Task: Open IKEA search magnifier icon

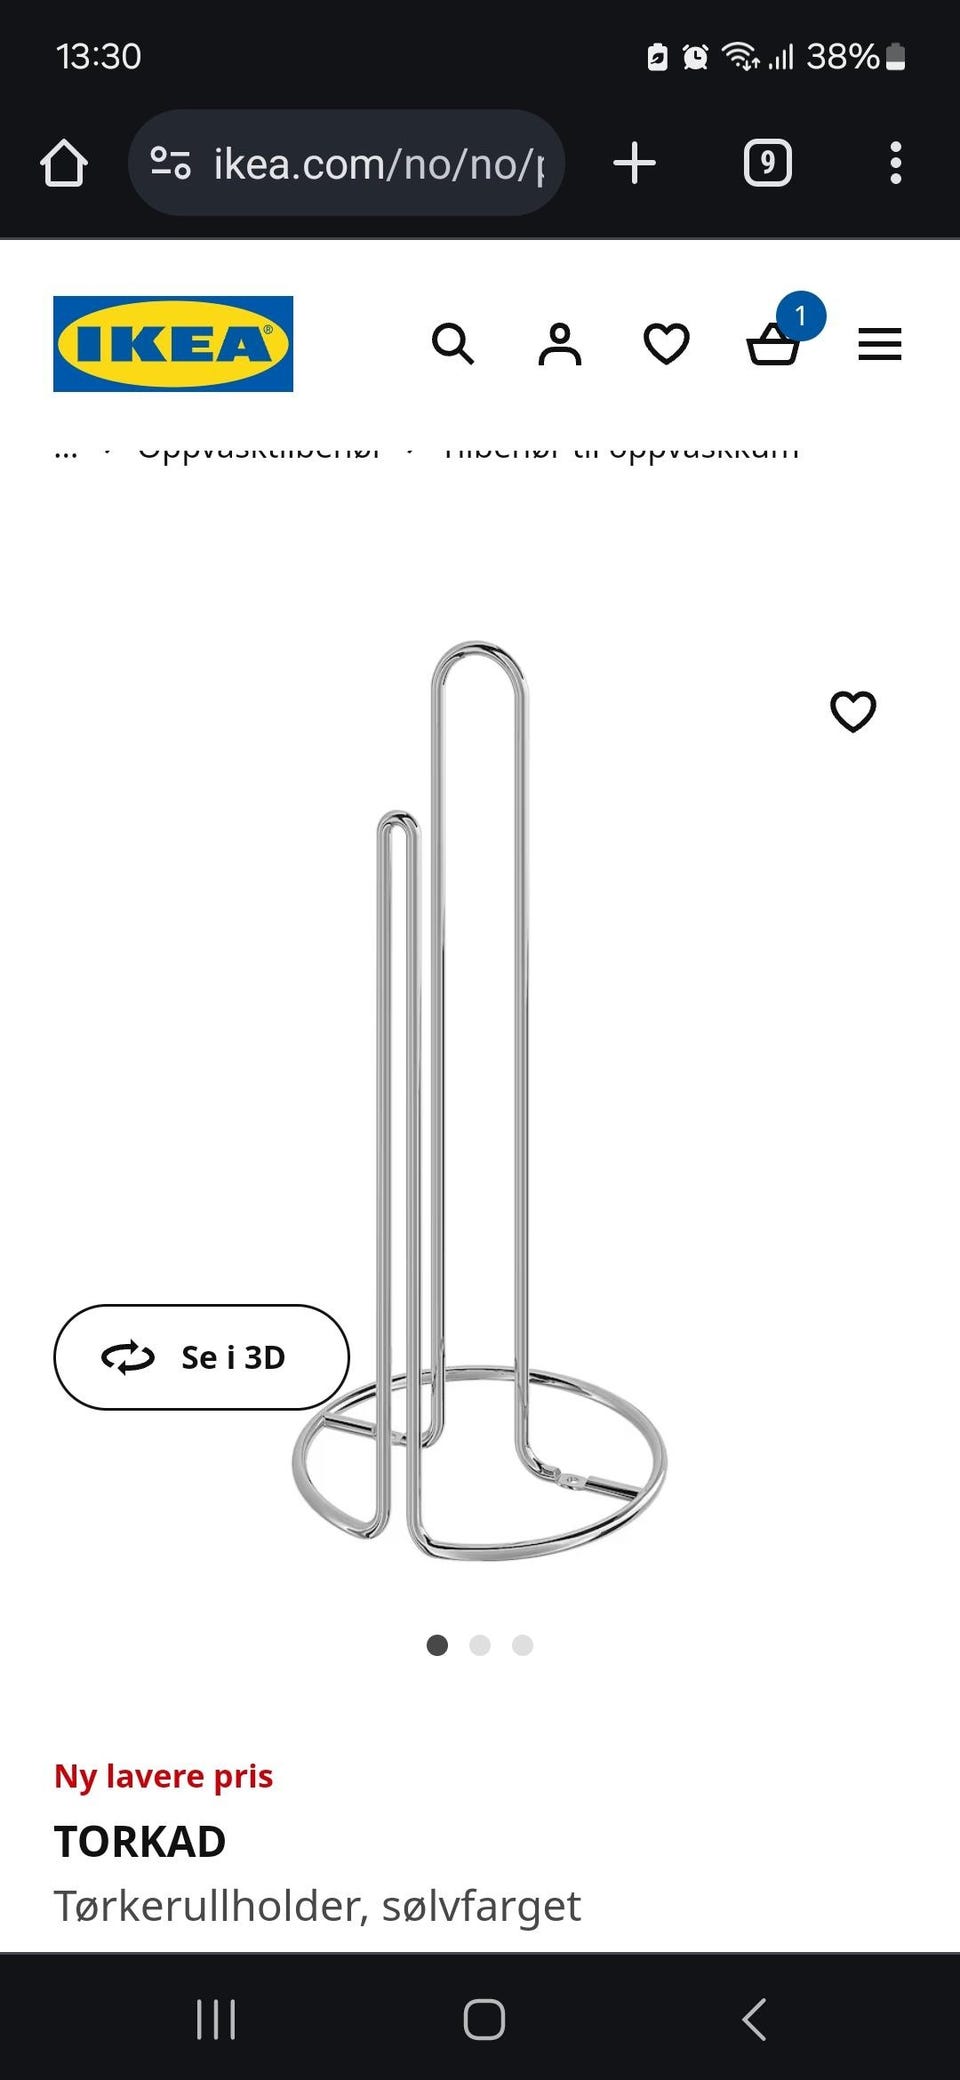Action: coord(453,344)
